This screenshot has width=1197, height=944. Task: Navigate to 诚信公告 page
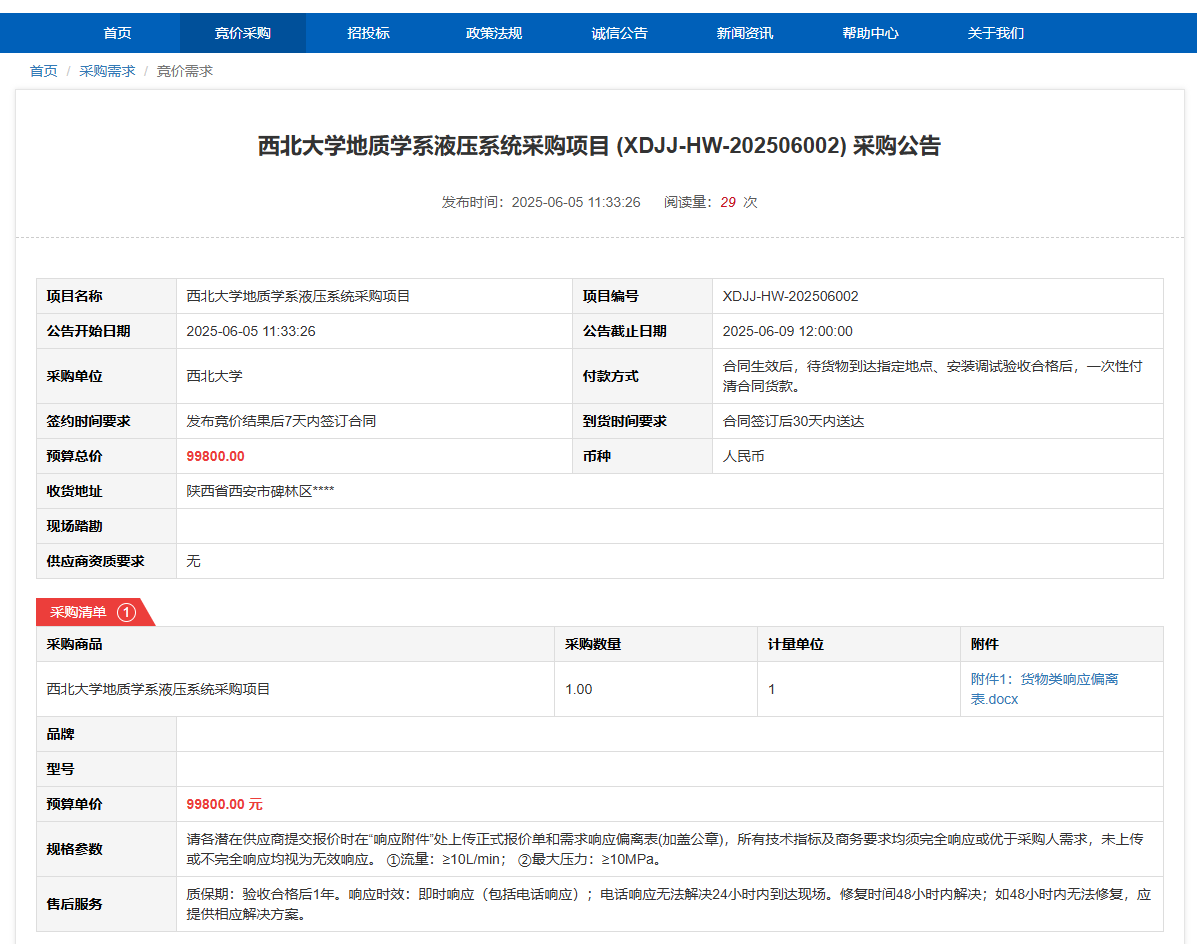[x=619, y=33]
